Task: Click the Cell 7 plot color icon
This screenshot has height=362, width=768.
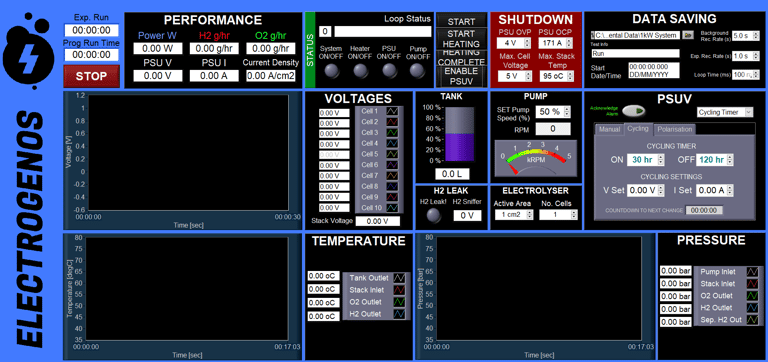Action: pyautogui.click(x=393, y=176)
